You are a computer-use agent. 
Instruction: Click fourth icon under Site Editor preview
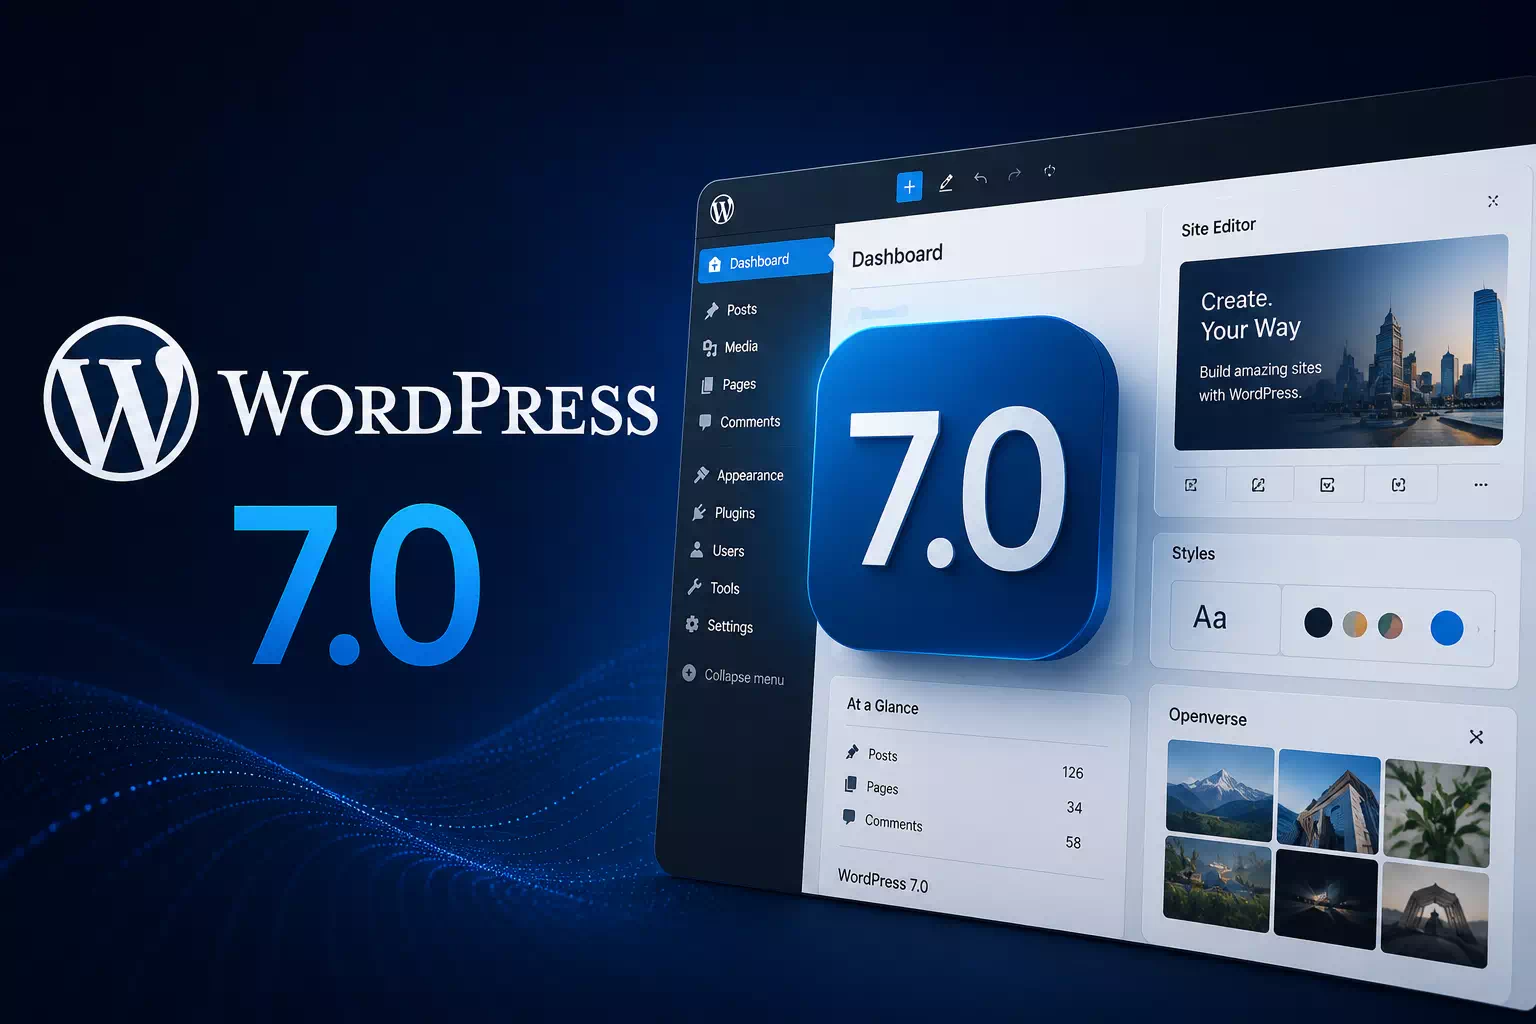point(1398,485)
